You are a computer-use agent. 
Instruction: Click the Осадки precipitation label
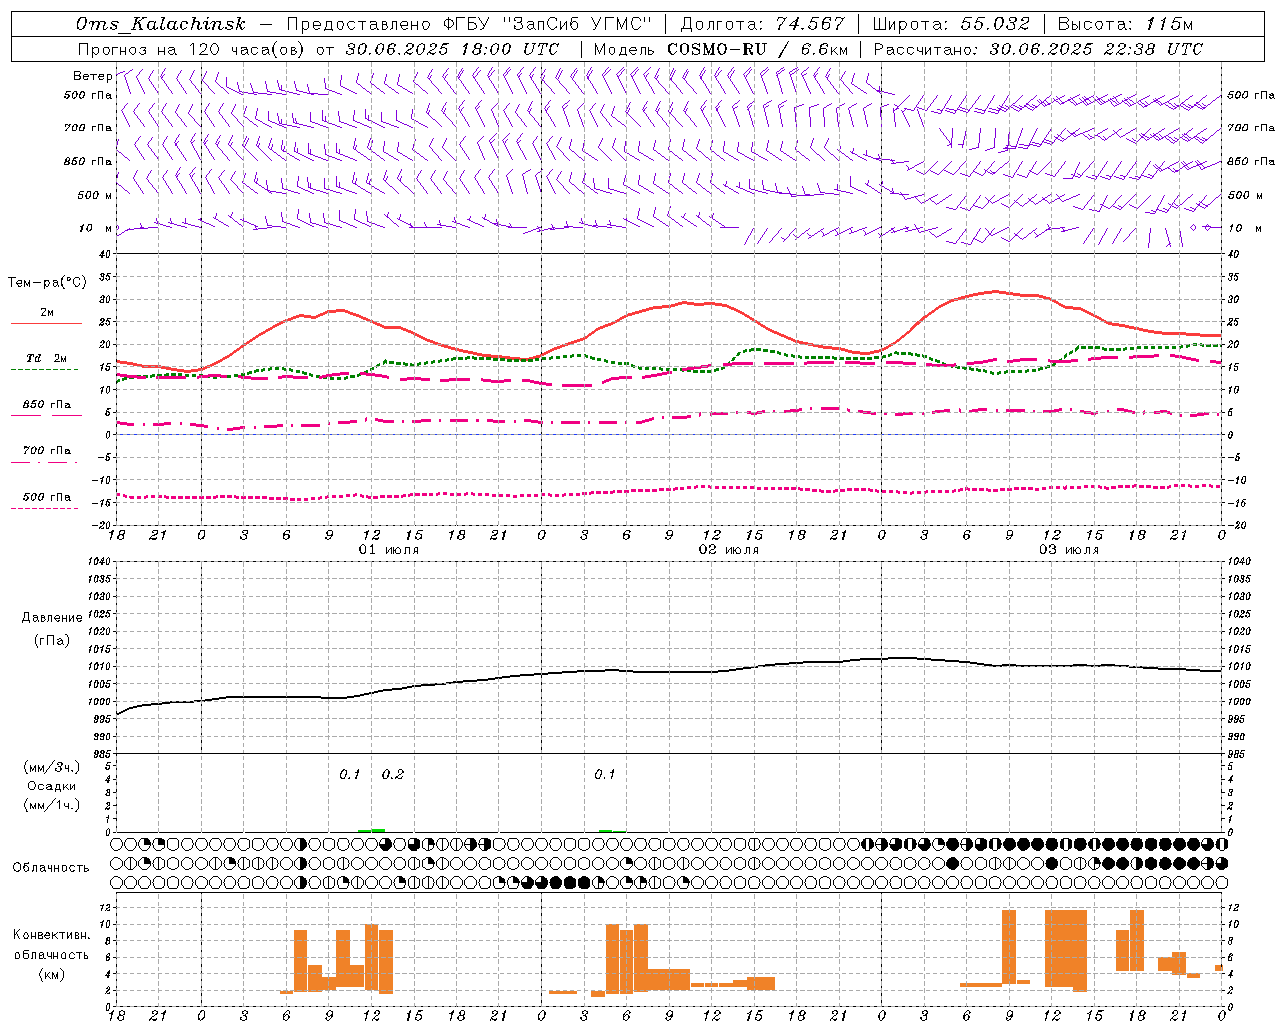53,786
